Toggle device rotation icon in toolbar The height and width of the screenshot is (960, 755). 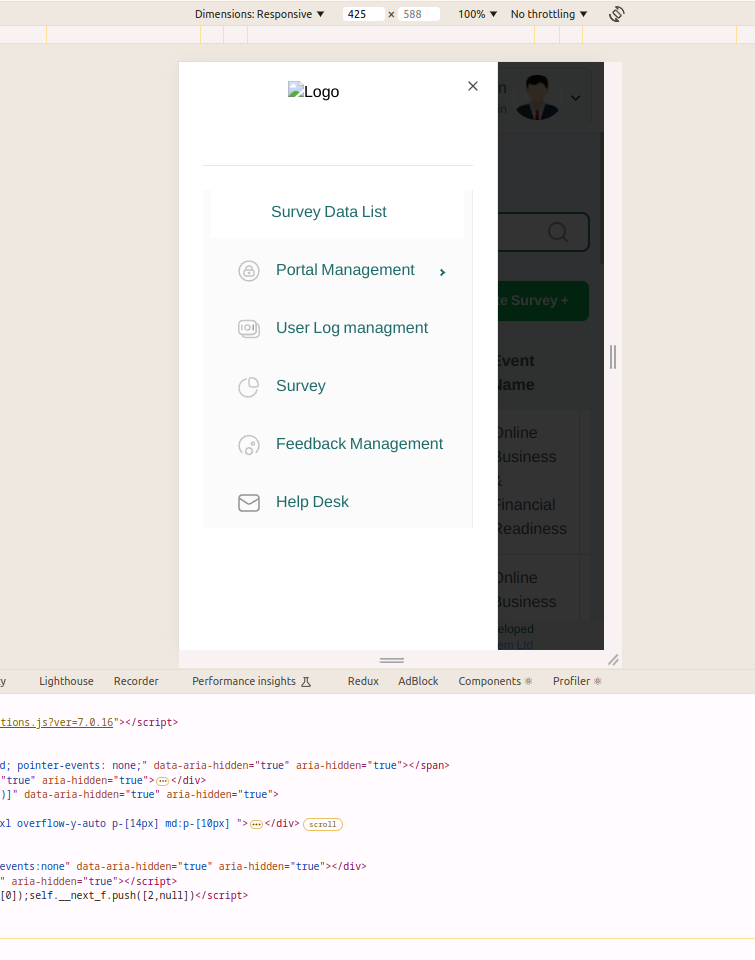click(617, 14)
